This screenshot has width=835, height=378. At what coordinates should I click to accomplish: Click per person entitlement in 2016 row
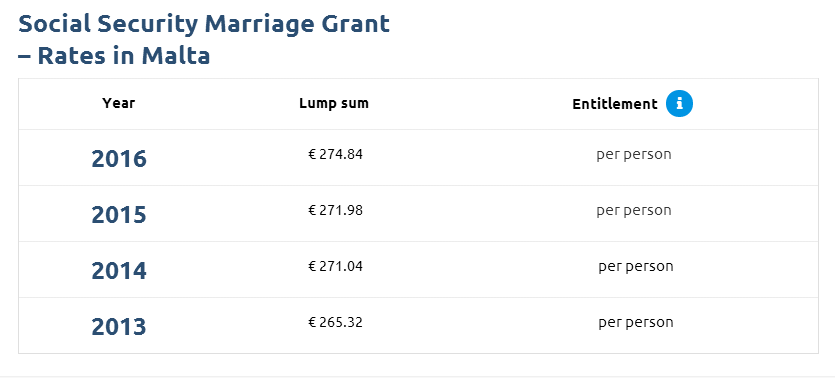[634, 155]
